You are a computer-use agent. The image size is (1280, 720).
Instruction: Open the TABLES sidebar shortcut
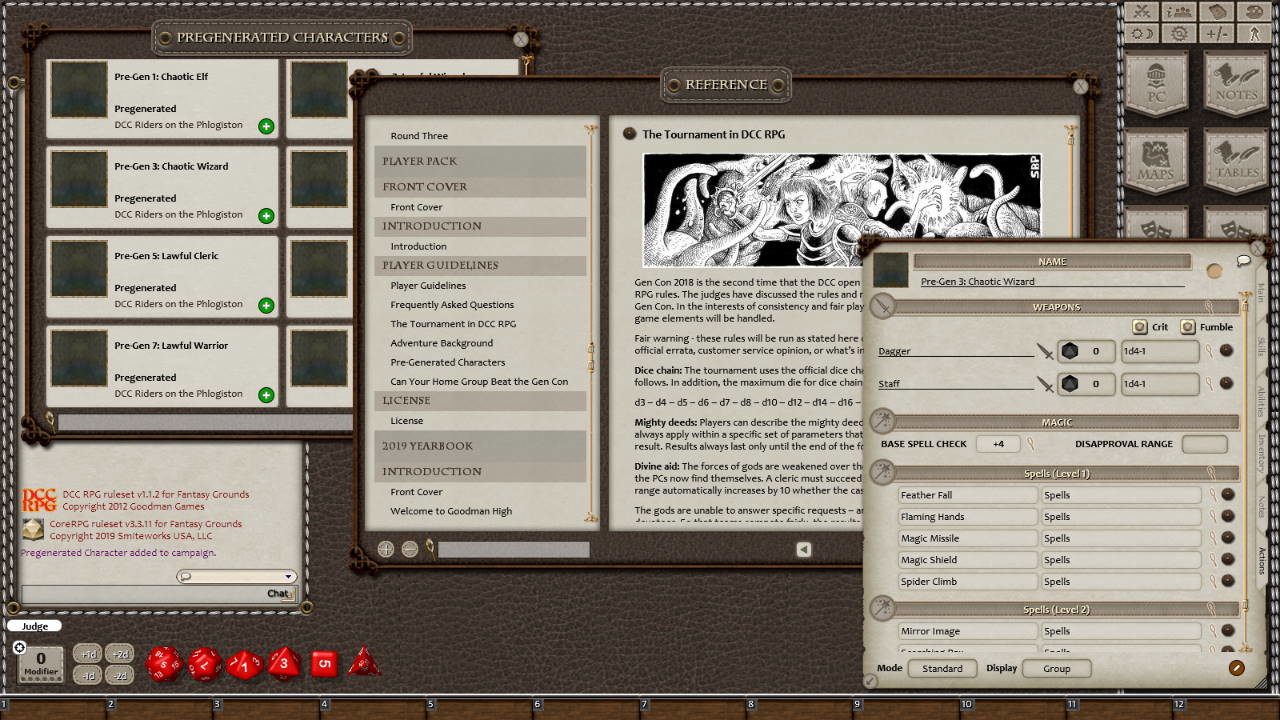click(x=1235, y=160)
